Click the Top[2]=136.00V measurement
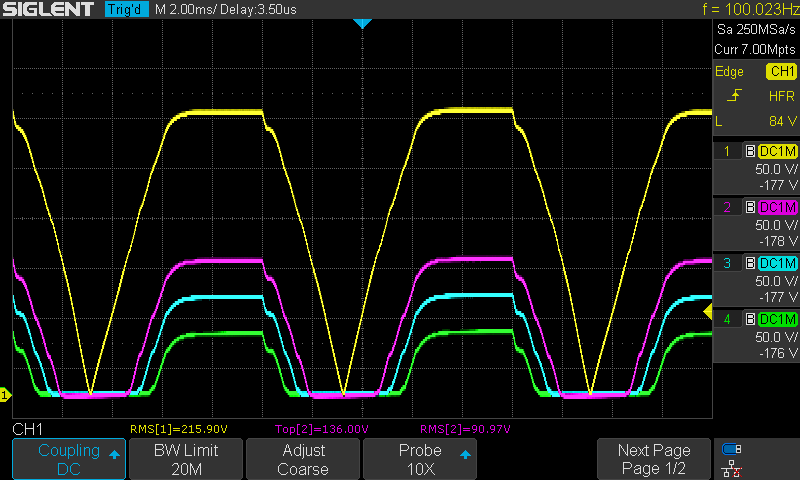Image resolution: width=800 pixels, height=480 pixels. coord(321,429)
